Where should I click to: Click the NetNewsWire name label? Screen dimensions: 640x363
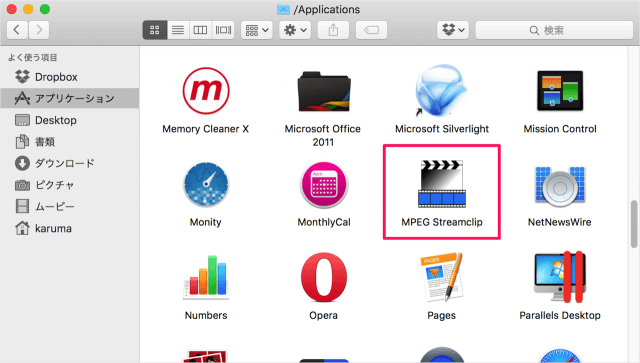click(560, 222)
